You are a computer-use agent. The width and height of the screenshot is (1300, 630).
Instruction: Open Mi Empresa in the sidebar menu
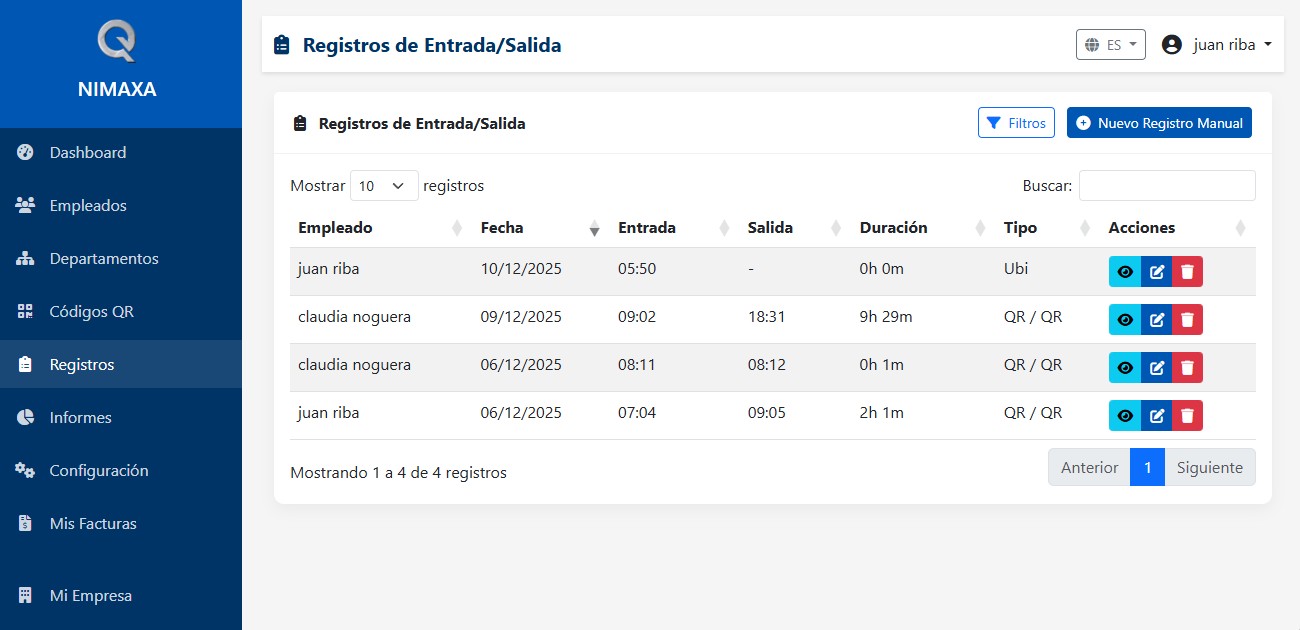pyautogui.click(x=91, y=595)
